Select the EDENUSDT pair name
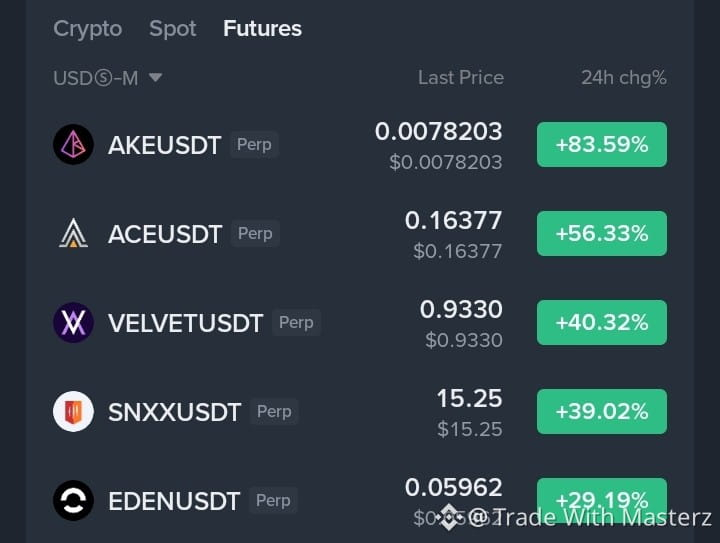 [174, 501]
